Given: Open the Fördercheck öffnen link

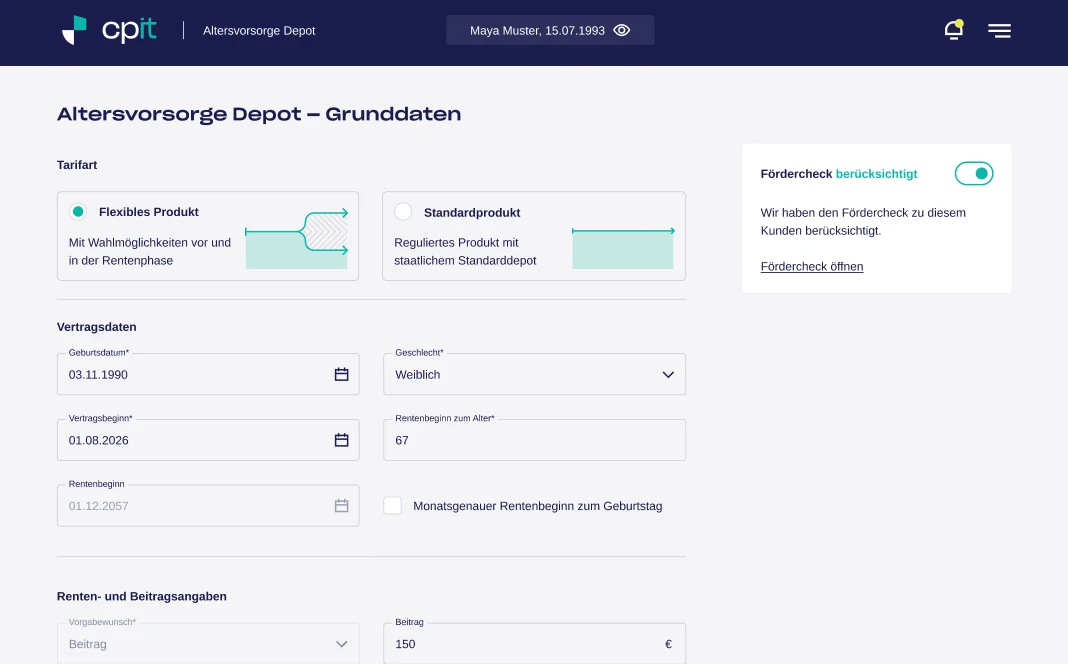Looking at the screenshot, I should pos(812,266).
